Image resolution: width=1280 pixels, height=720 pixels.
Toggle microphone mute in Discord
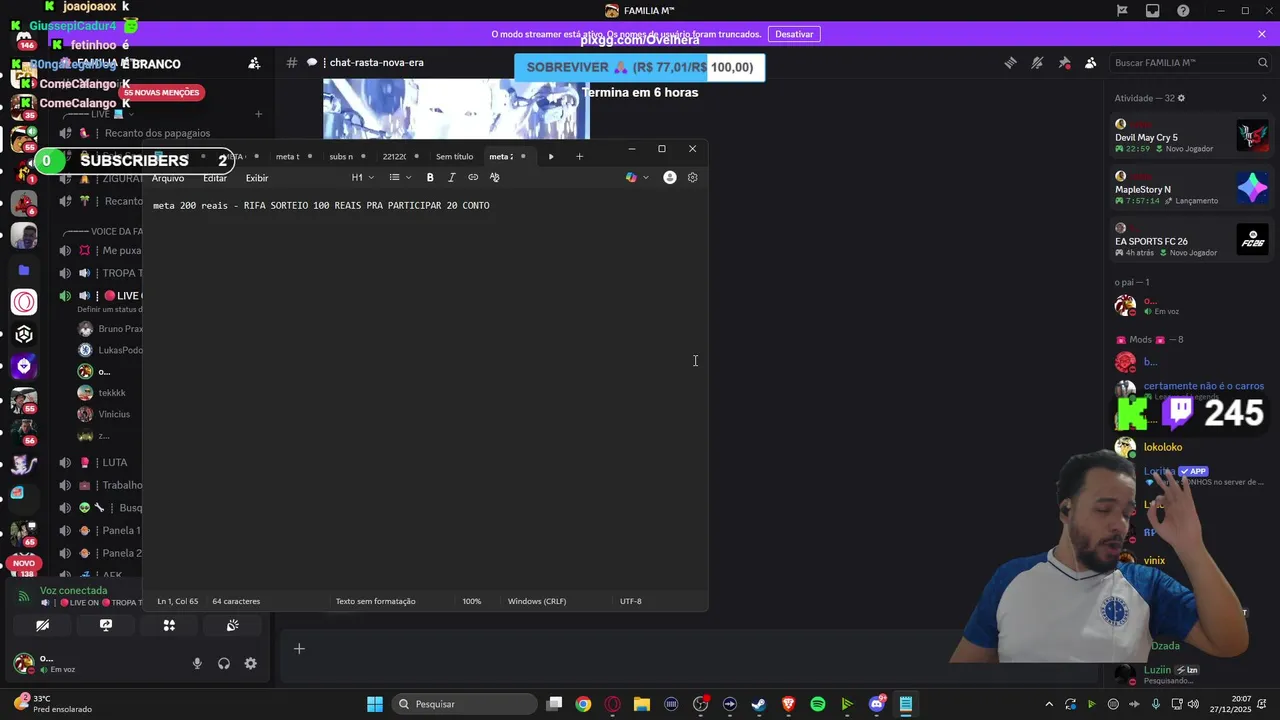click(197, 663)
